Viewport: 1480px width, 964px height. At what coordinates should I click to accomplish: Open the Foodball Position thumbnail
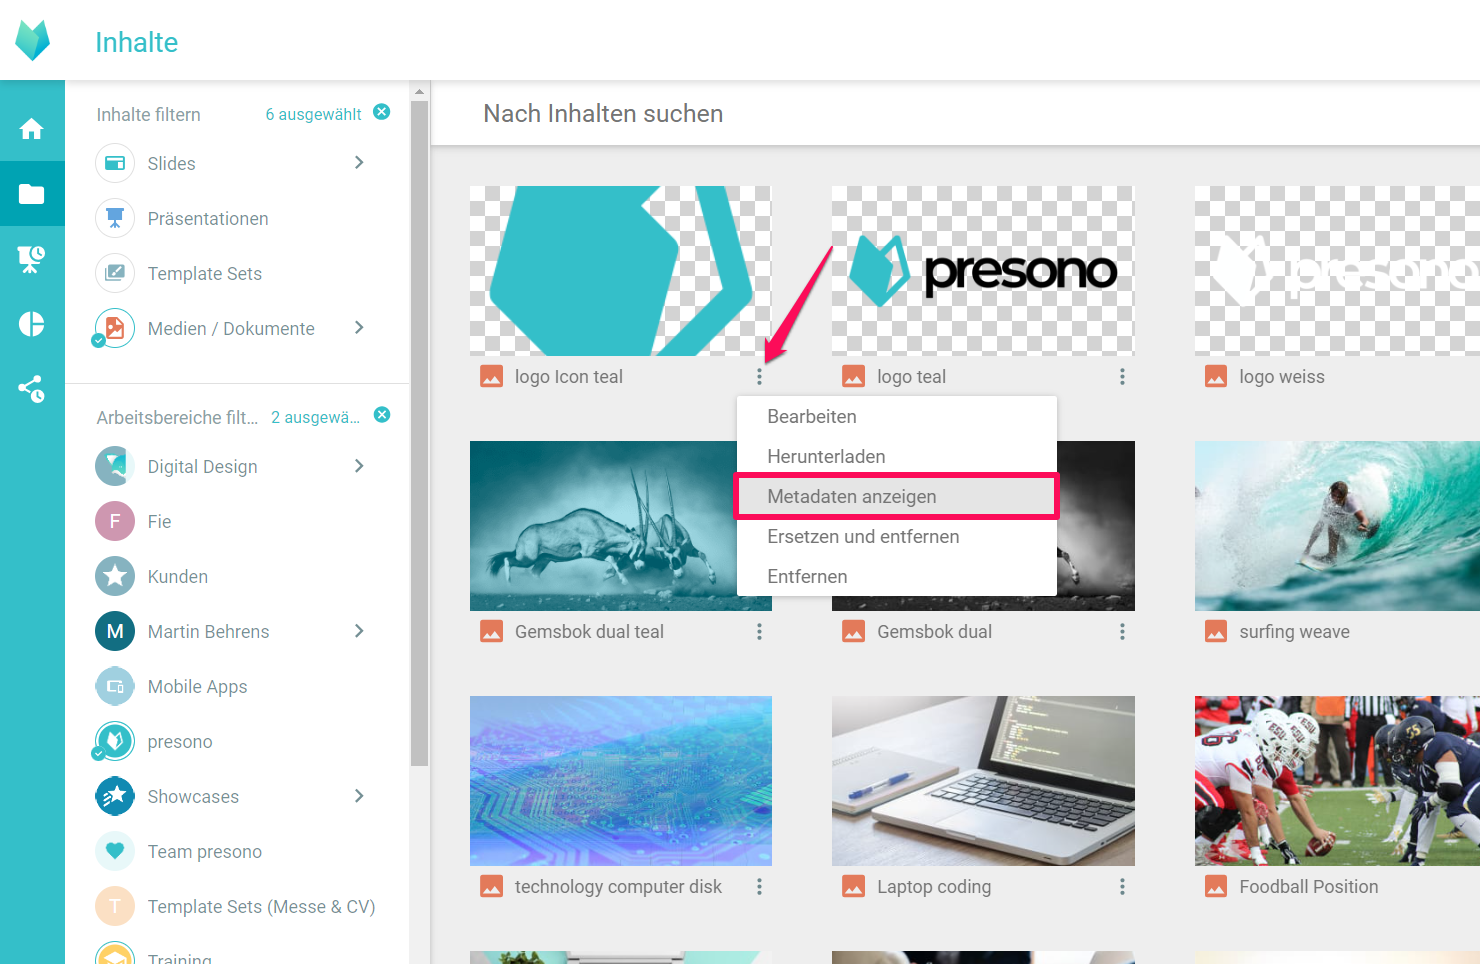1337,781
